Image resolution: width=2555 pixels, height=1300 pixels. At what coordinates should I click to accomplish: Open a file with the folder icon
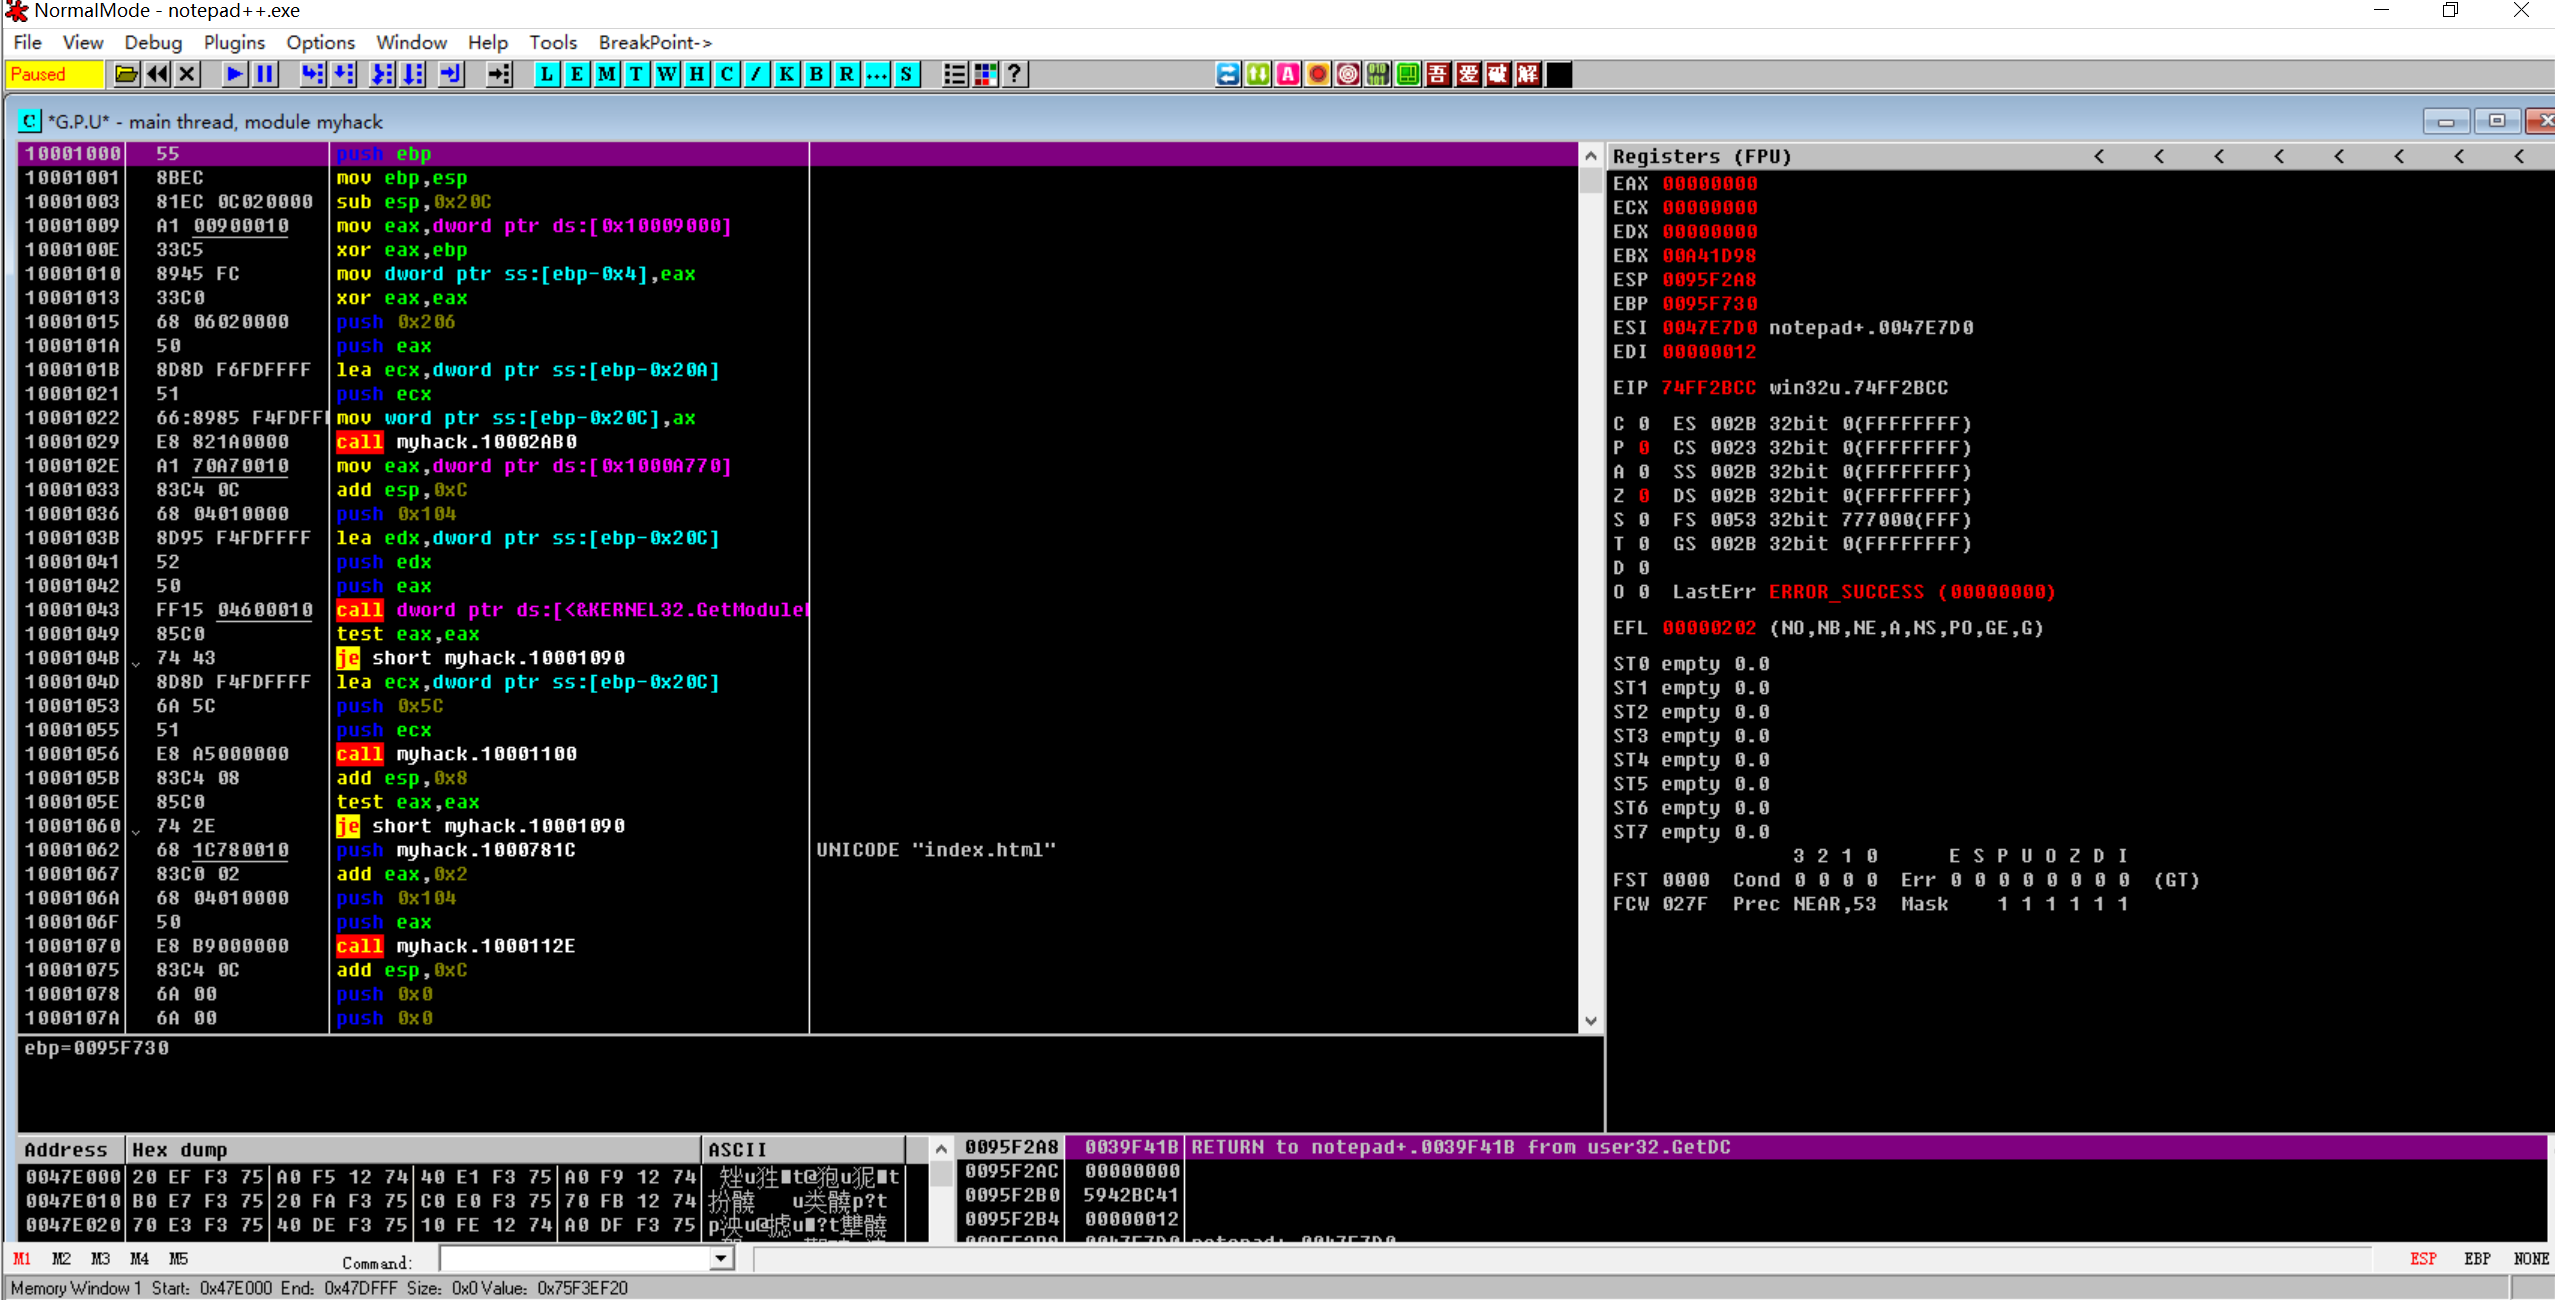click(126, 74)
